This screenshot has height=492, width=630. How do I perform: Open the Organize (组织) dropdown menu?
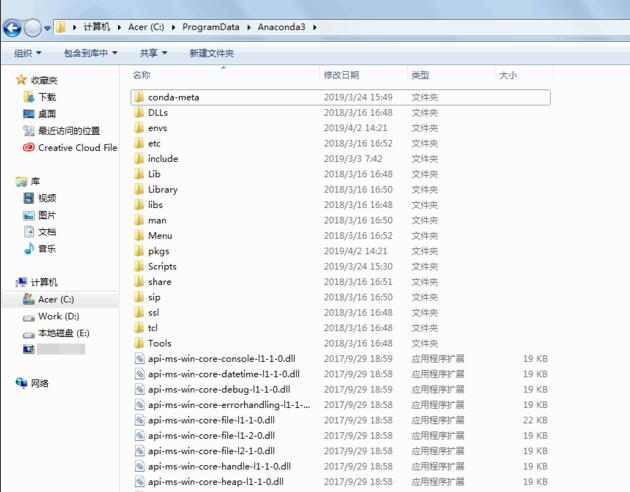[x=27, y=53]
